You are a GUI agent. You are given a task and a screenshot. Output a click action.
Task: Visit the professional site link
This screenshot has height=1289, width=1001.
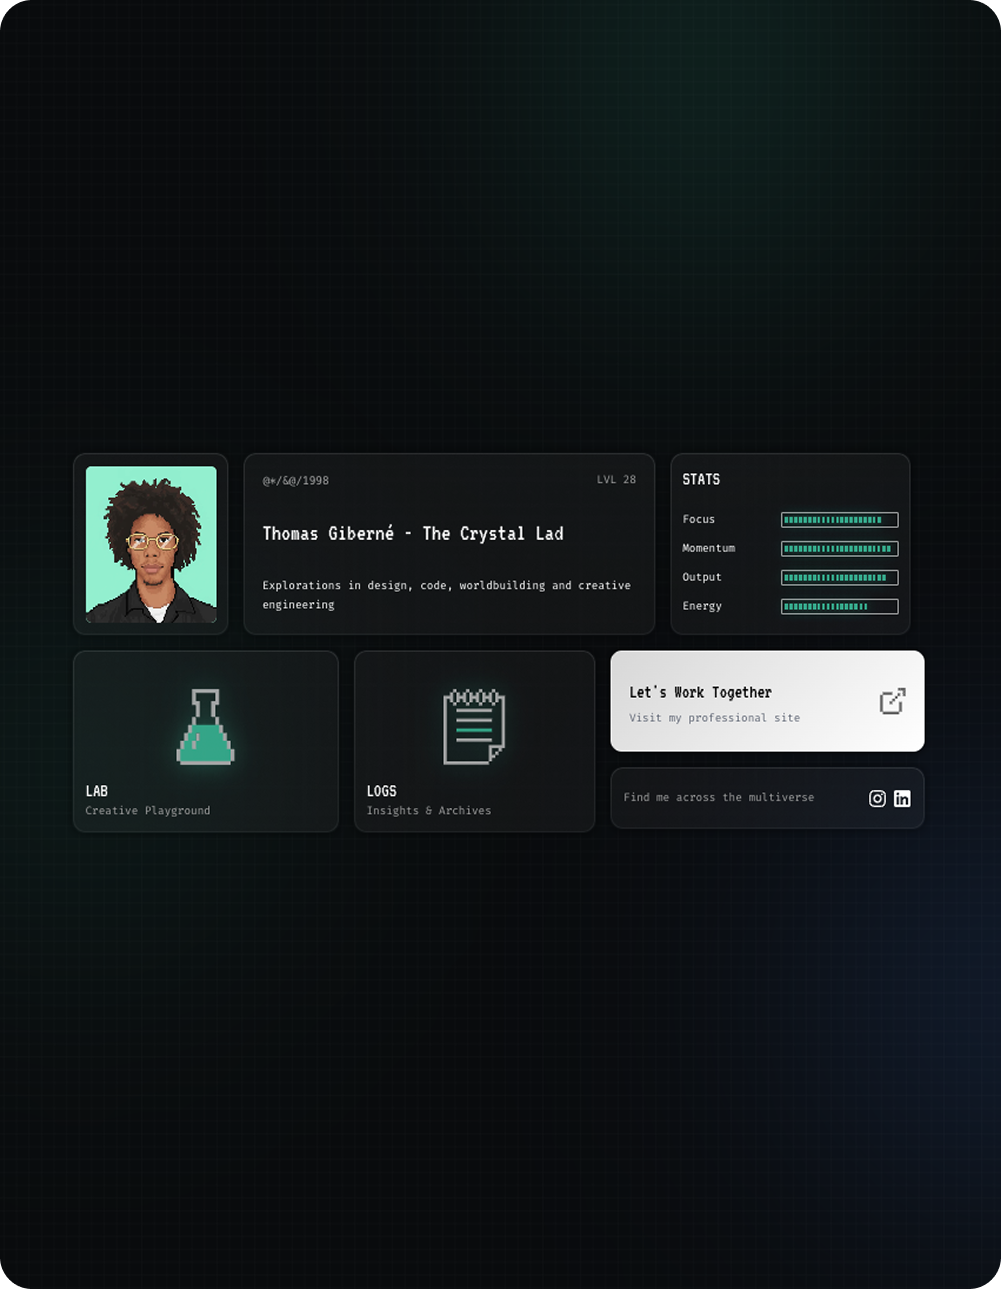[714, 717]
